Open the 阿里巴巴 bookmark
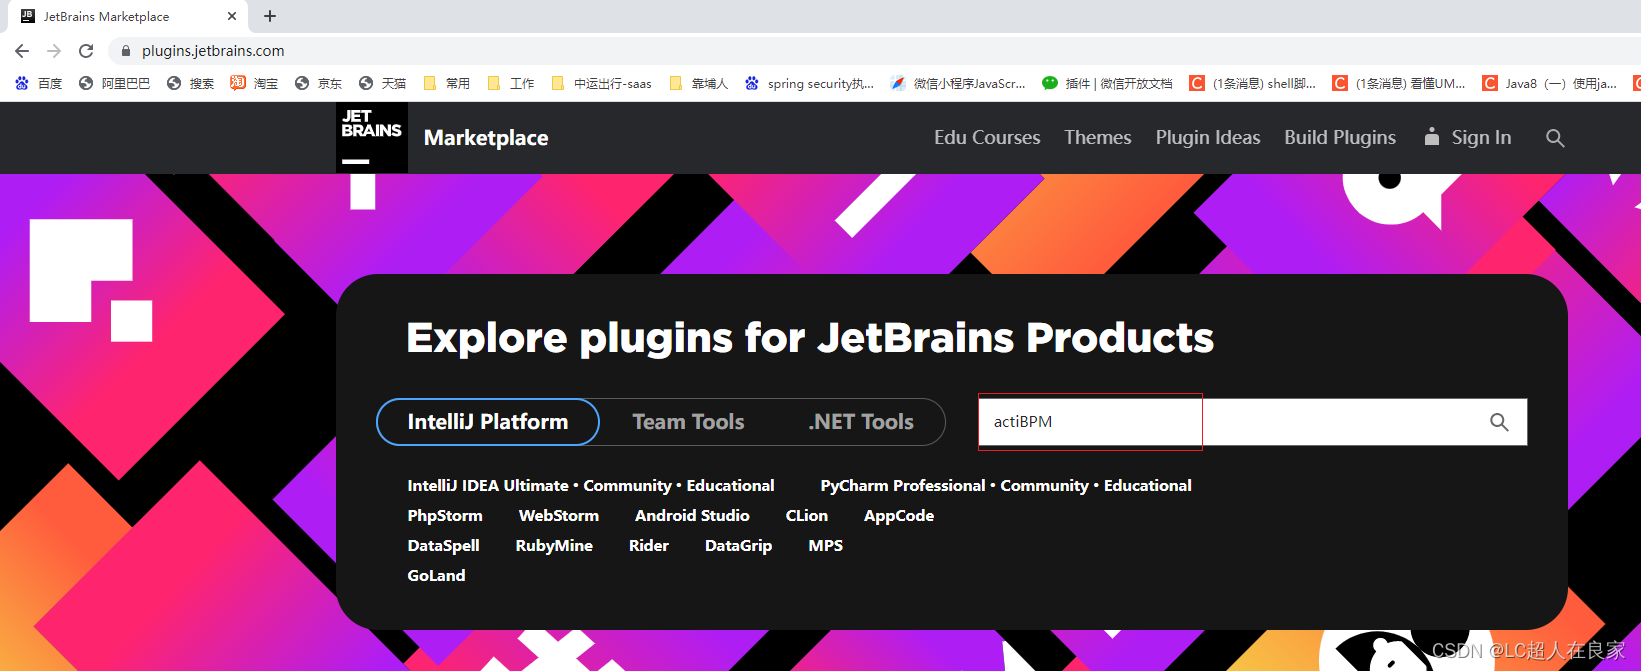This screenshot has height=671, width=1641. point(114,84)
